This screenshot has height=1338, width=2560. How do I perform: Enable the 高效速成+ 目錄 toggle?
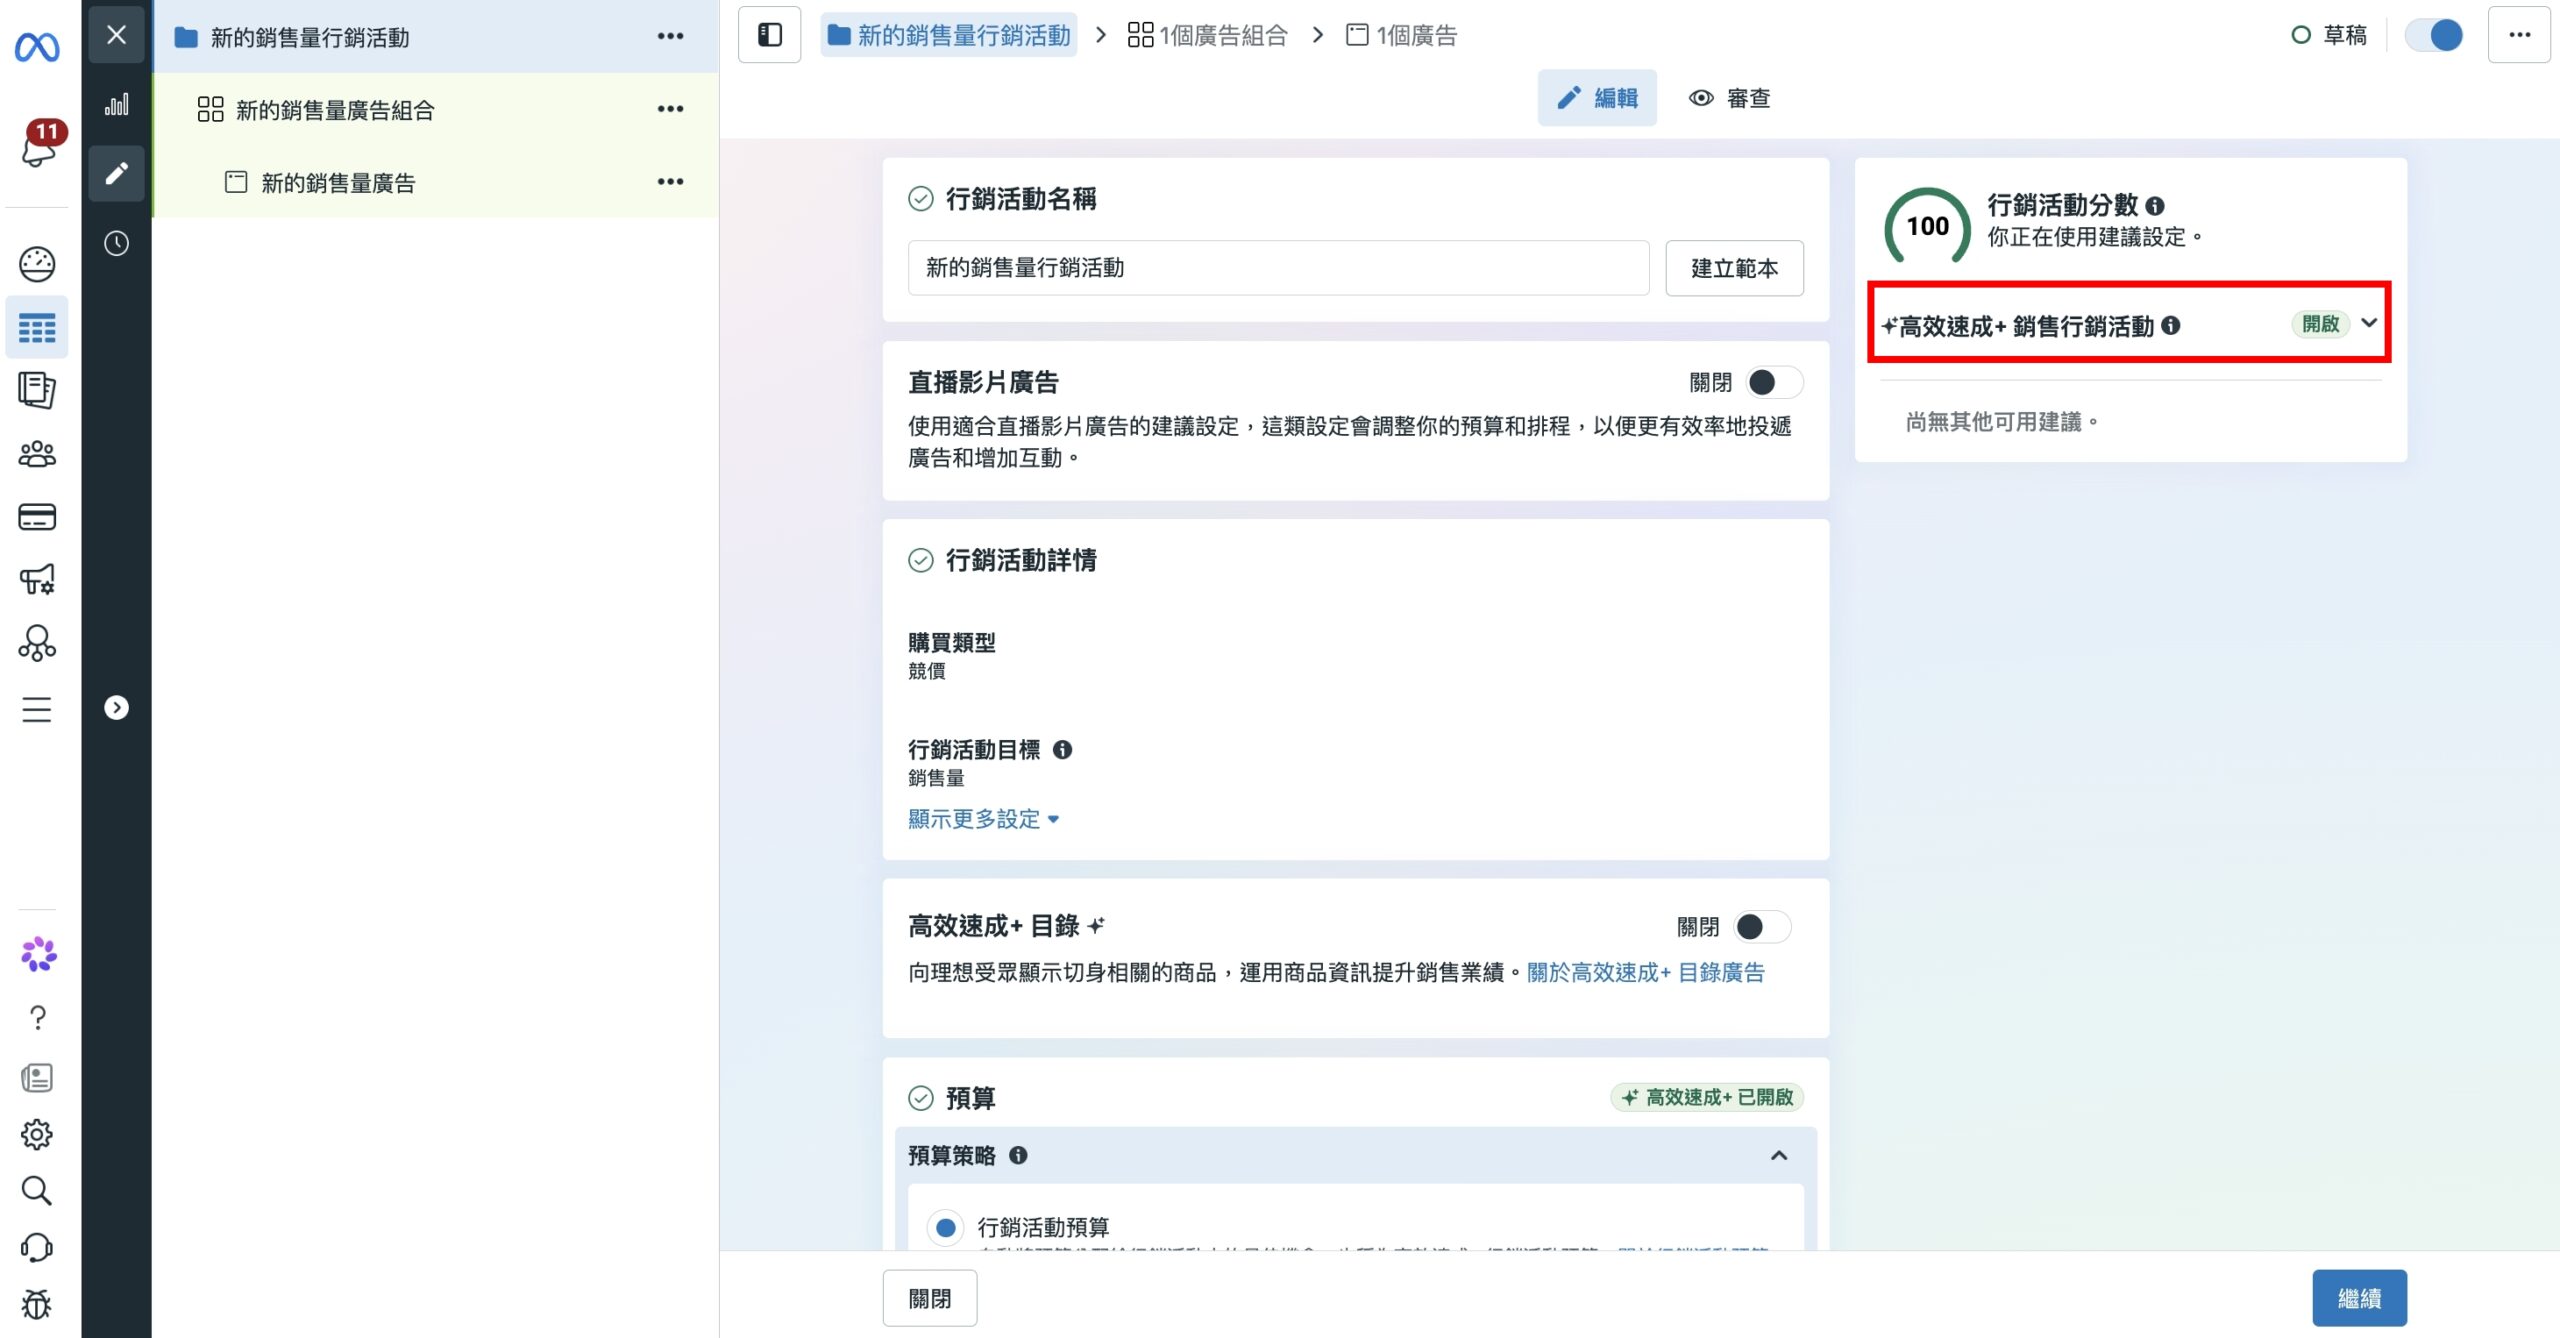1762,927
